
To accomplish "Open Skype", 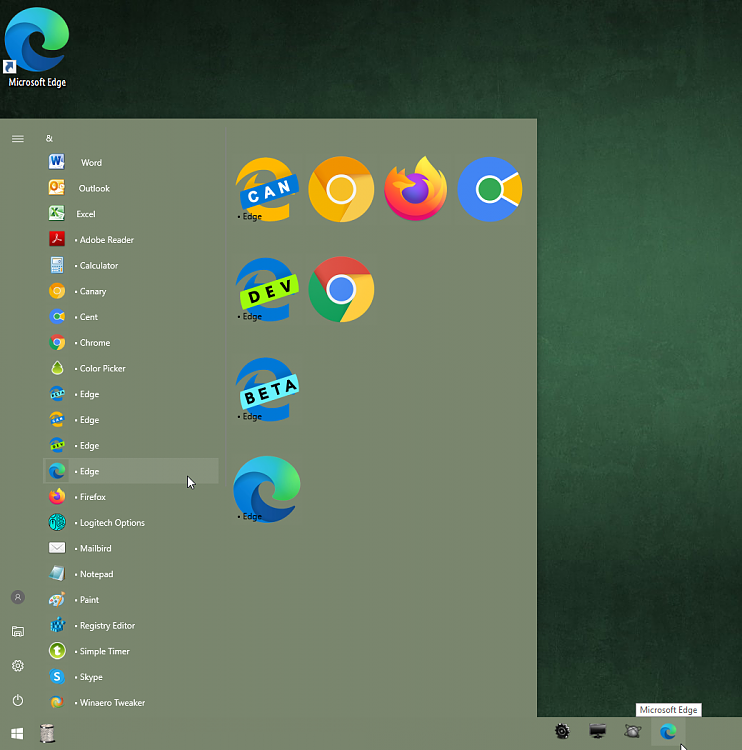I will (x=131, y=677).
